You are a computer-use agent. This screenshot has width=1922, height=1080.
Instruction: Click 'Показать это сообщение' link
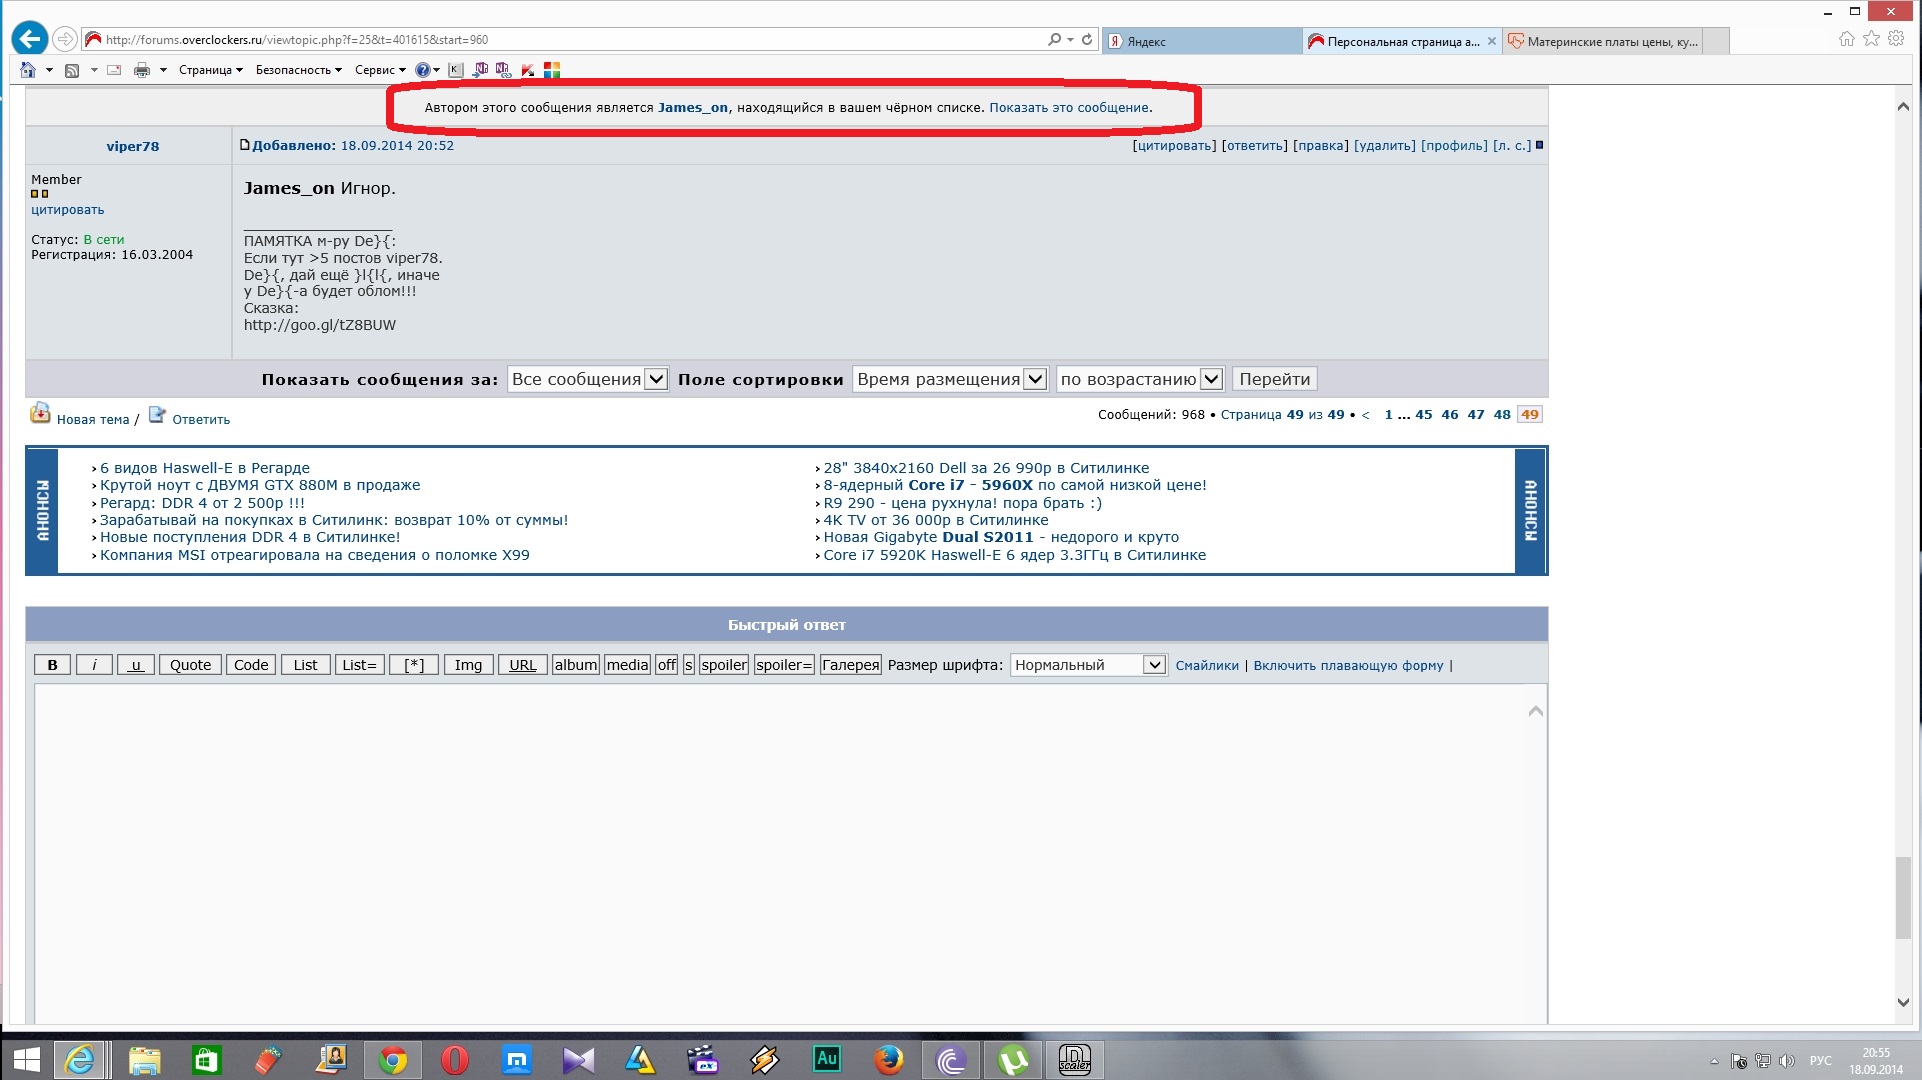(1069, 108)
